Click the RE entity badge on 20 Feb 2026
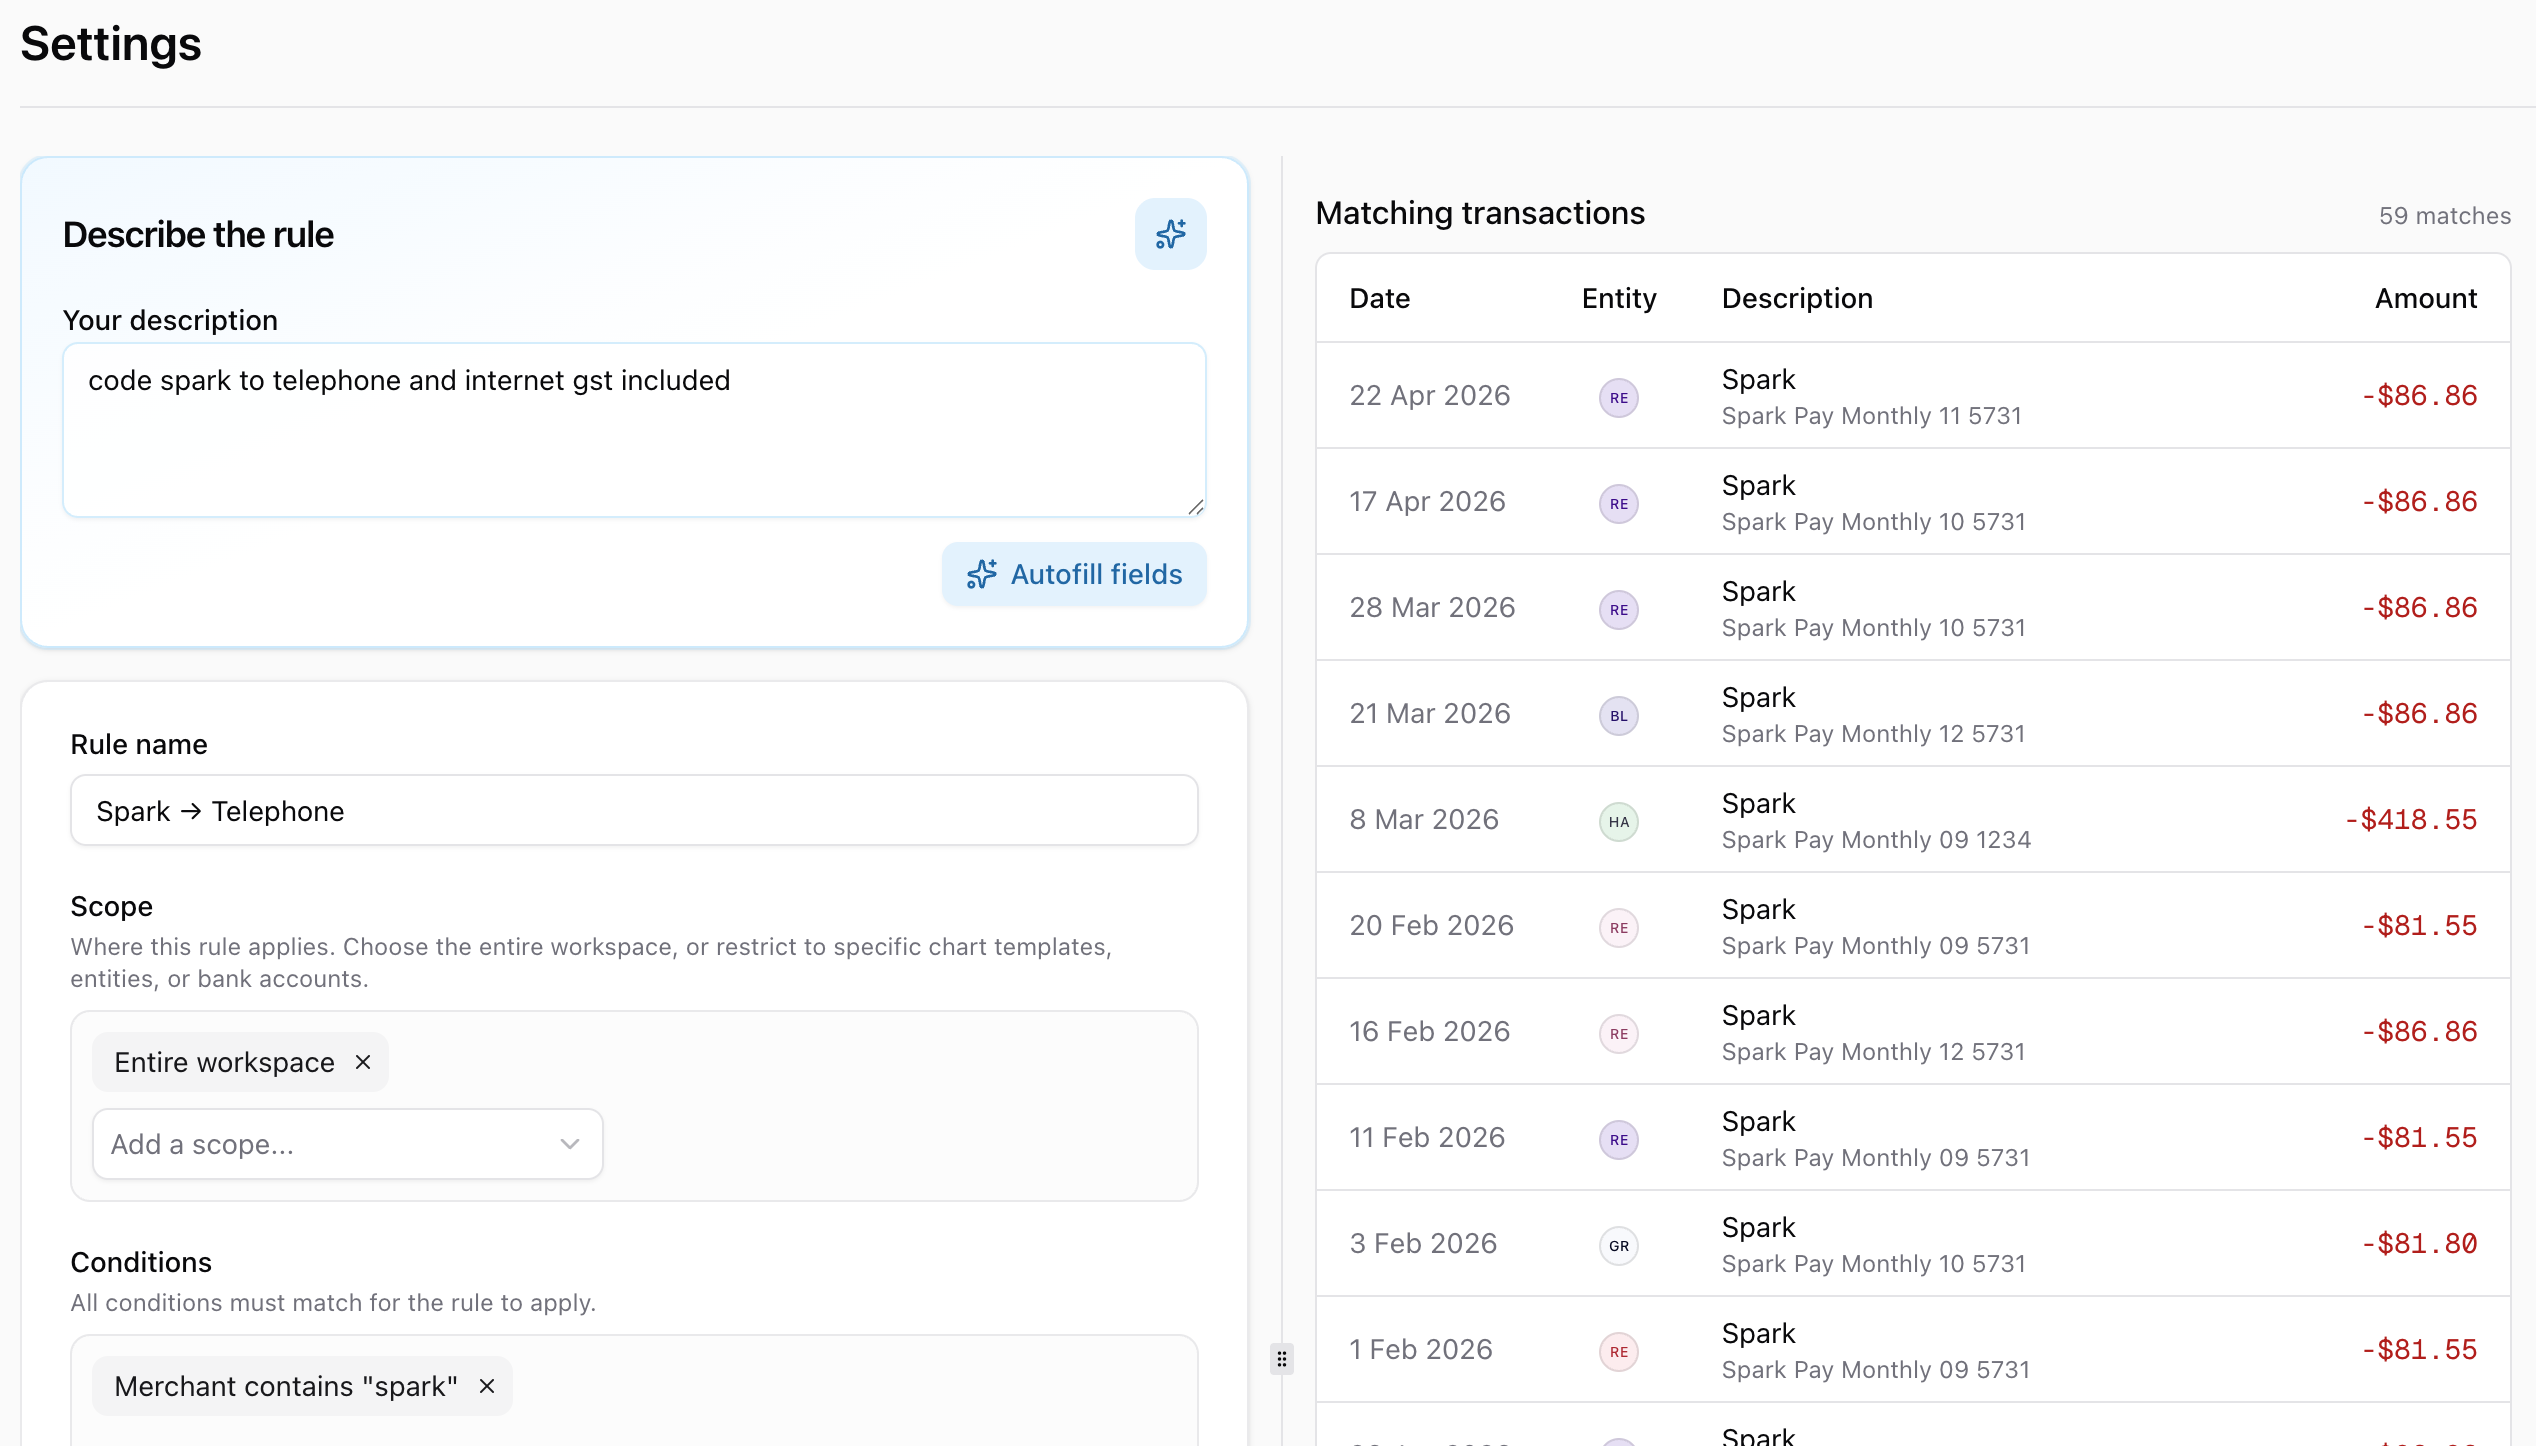Viewport: 2536px width, 1446px height. point(1618,928)
